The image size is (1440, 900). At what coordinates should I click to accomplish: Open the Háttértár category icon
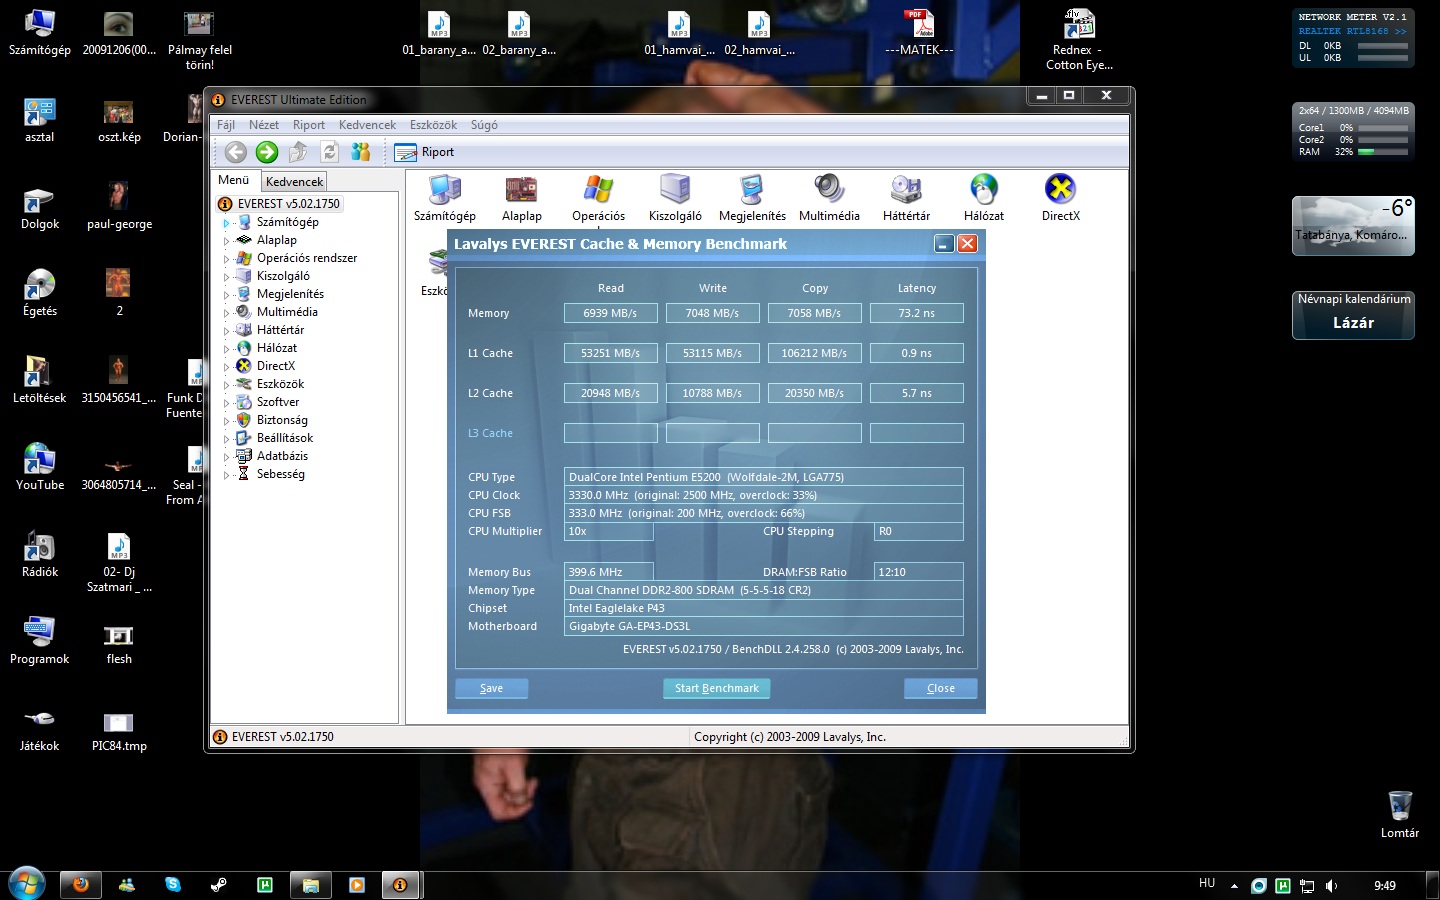906,197
